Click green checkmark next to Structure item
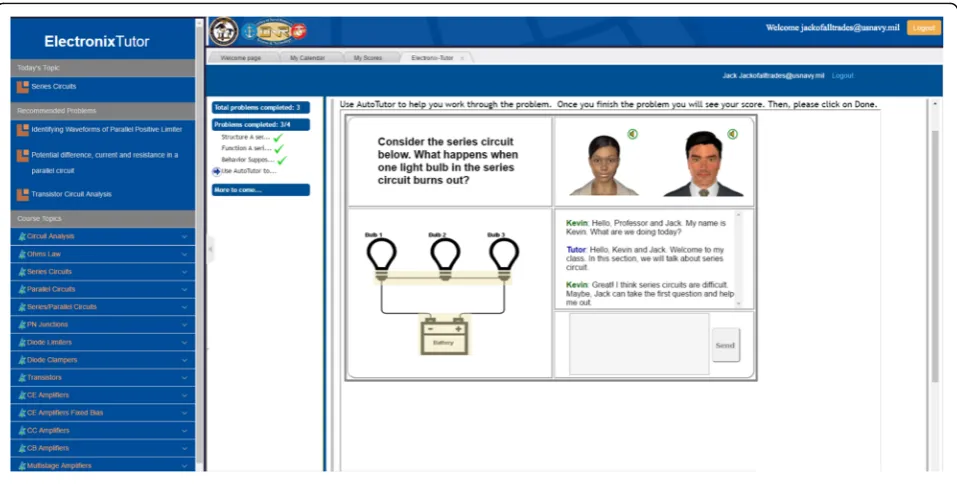The height and width of the screenshot is (484, 957). (278, 138)
